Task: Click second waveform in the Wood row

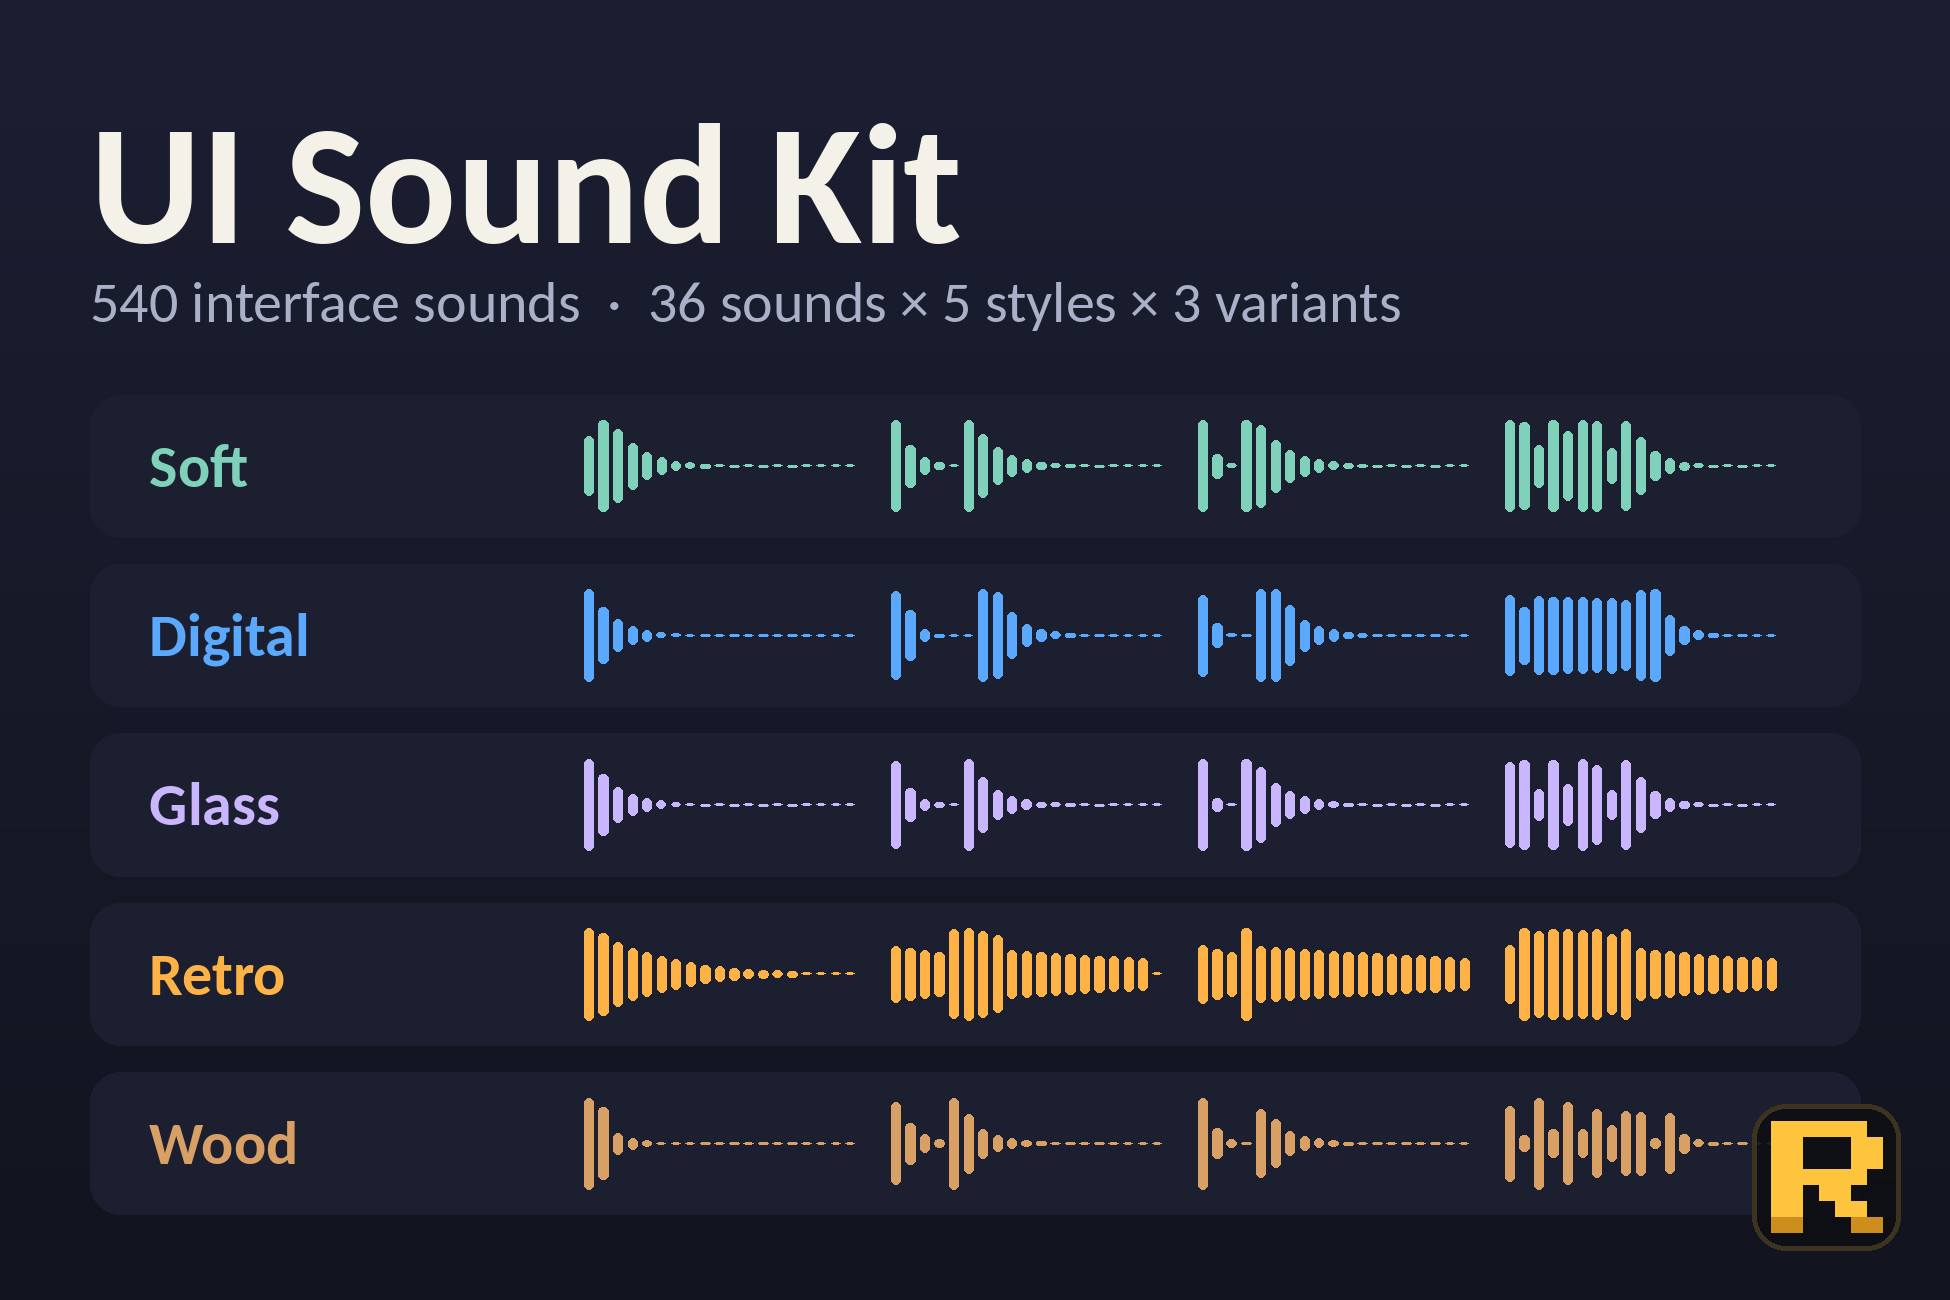Action: (x=1026, y=1144)
